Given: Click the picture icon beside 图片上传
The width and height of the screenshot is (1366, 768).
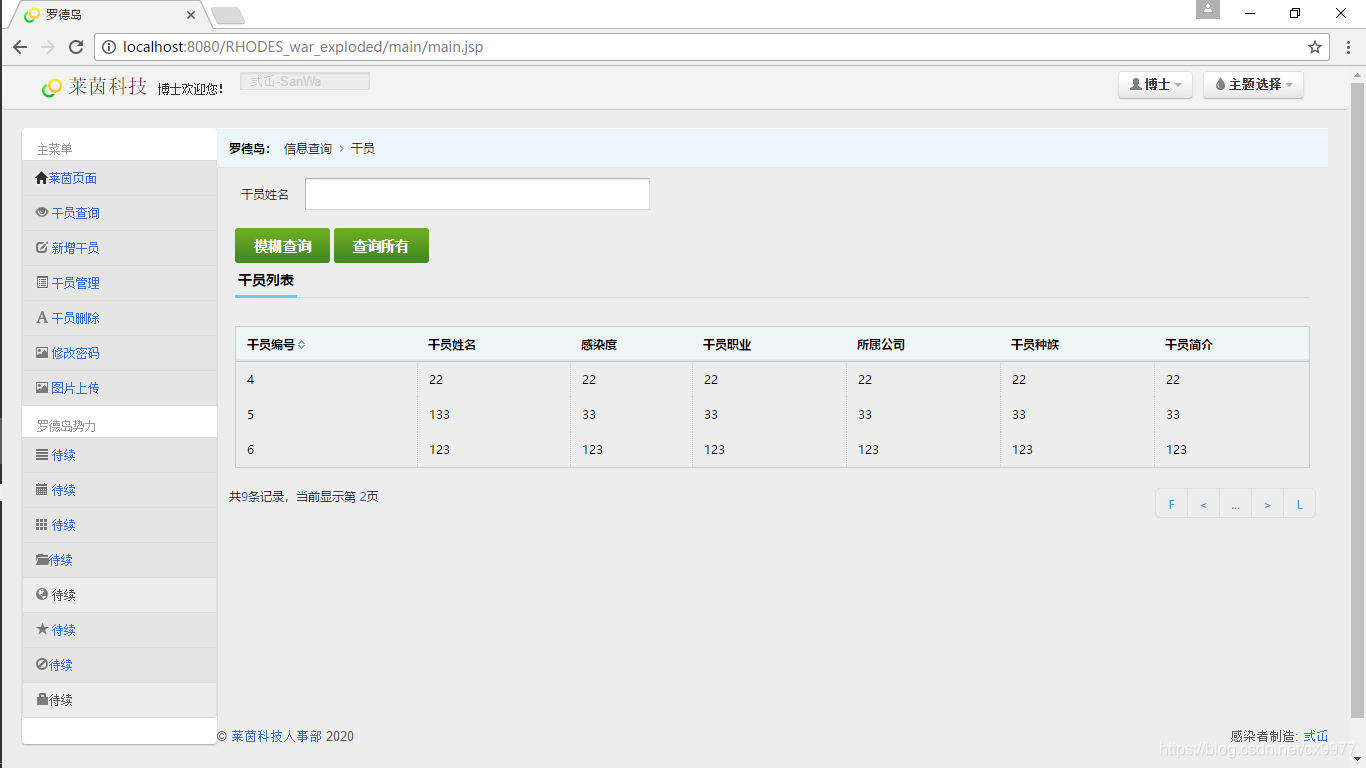Looking at the screenshot, I should click(42, 387).
